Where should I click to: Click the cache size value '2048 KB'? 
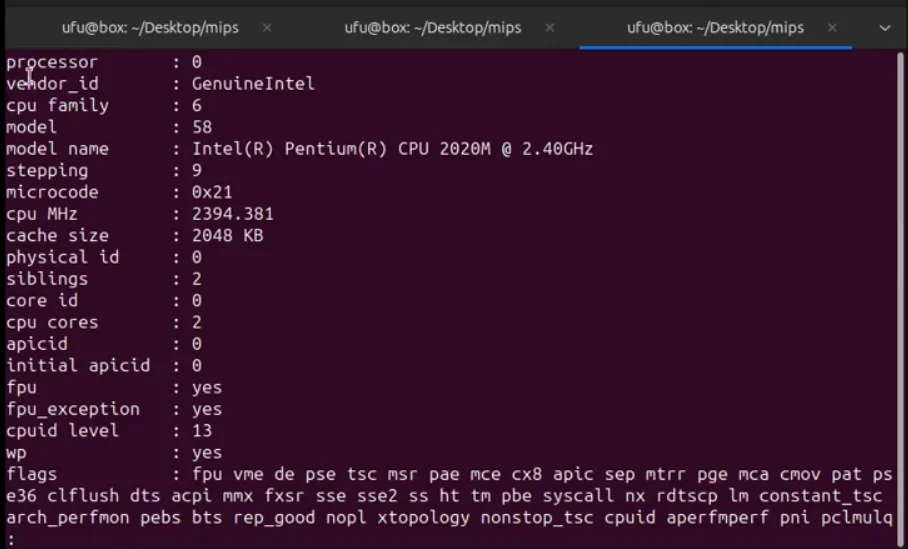tap(228, 236)
